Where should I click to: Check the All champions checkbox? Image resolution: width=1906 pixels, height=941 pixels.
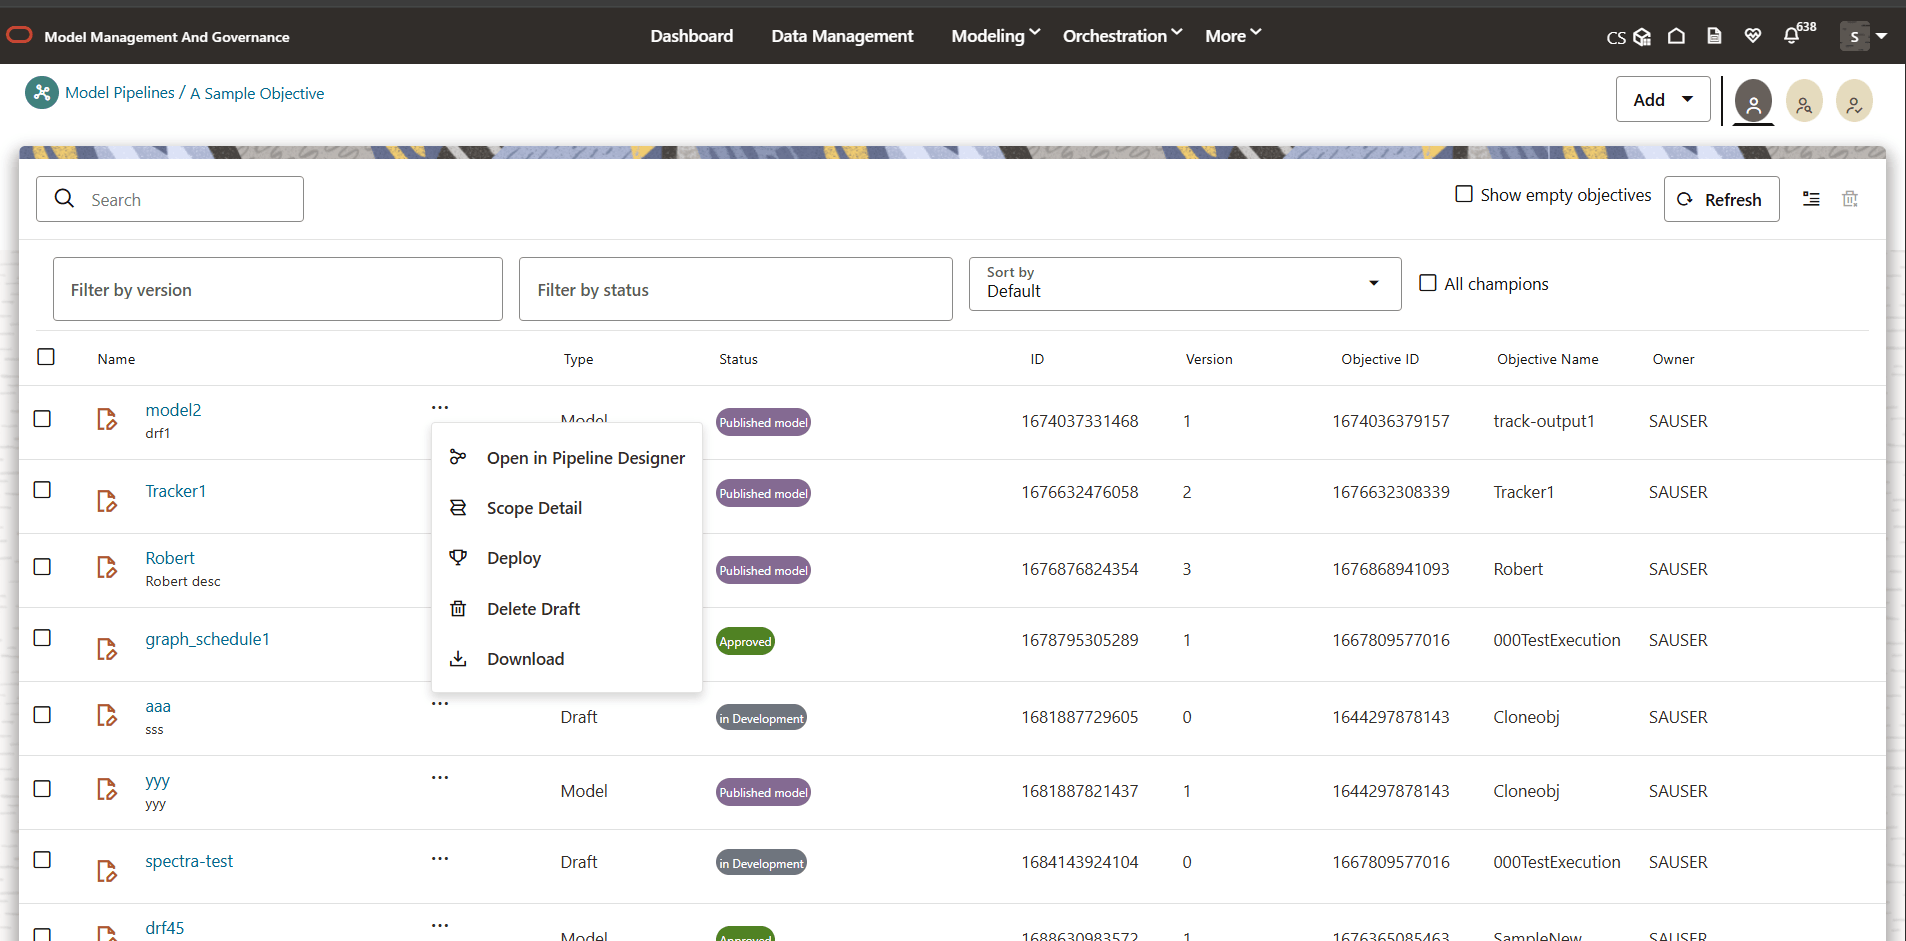(1429, 283)
